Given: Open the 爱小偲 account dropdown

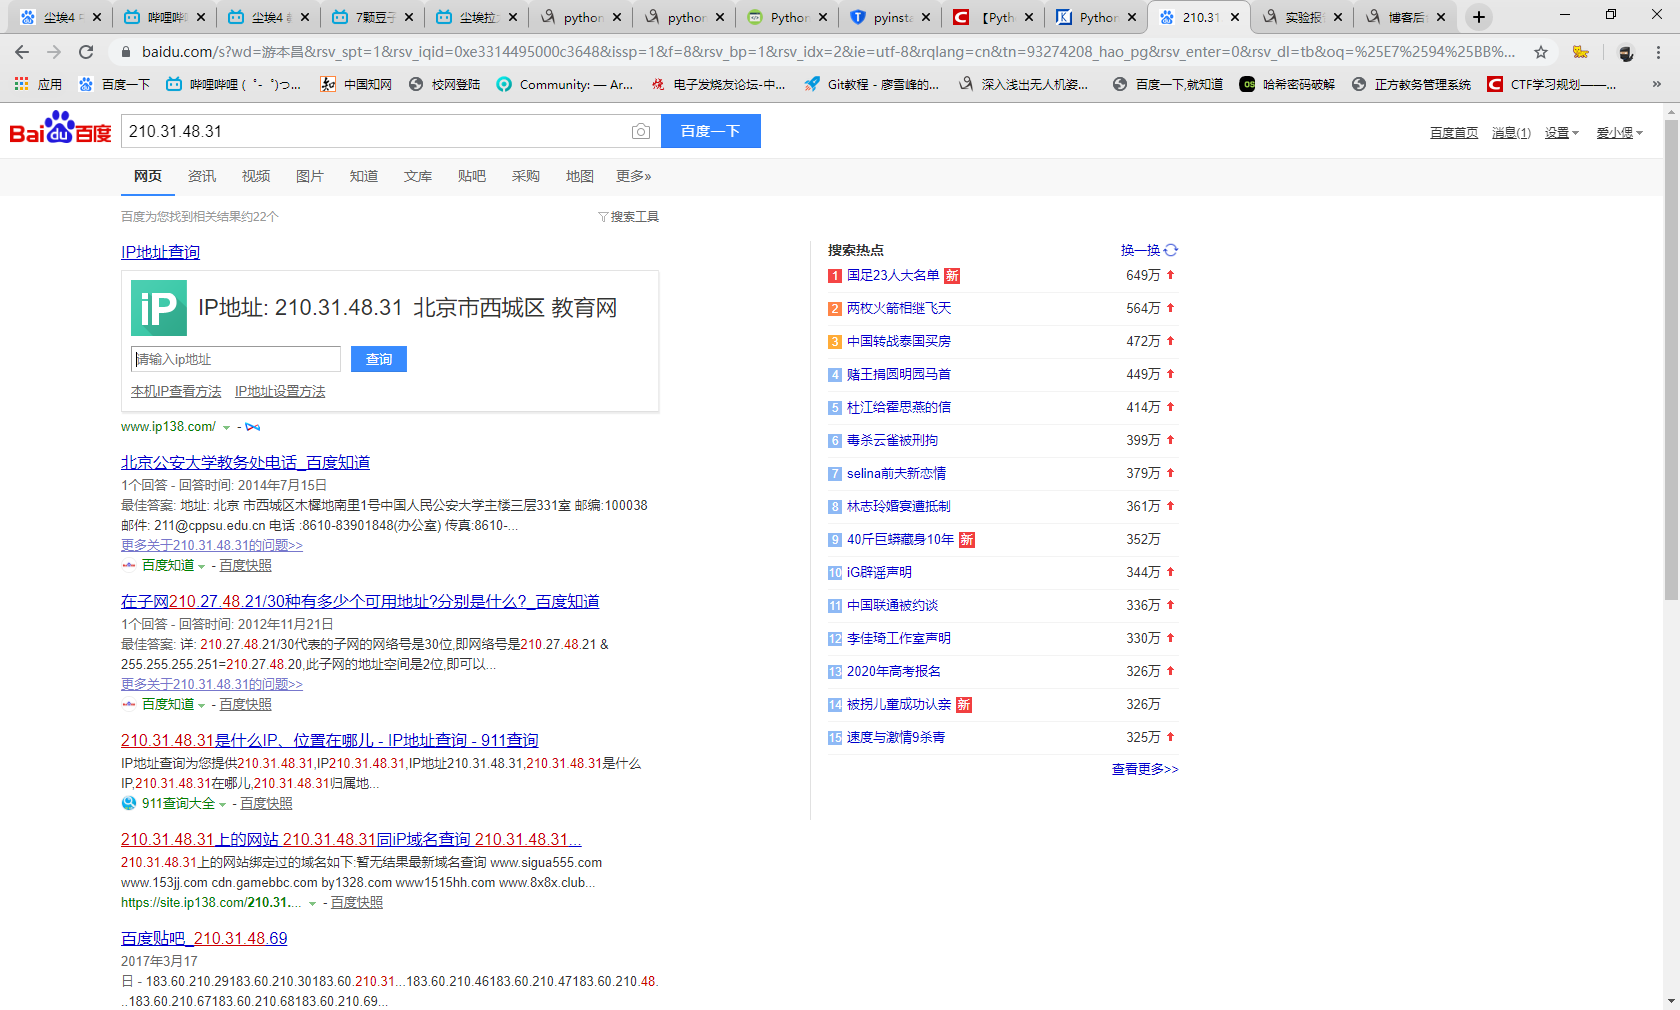Looking at the screenshot, I should coord(1619,133).
